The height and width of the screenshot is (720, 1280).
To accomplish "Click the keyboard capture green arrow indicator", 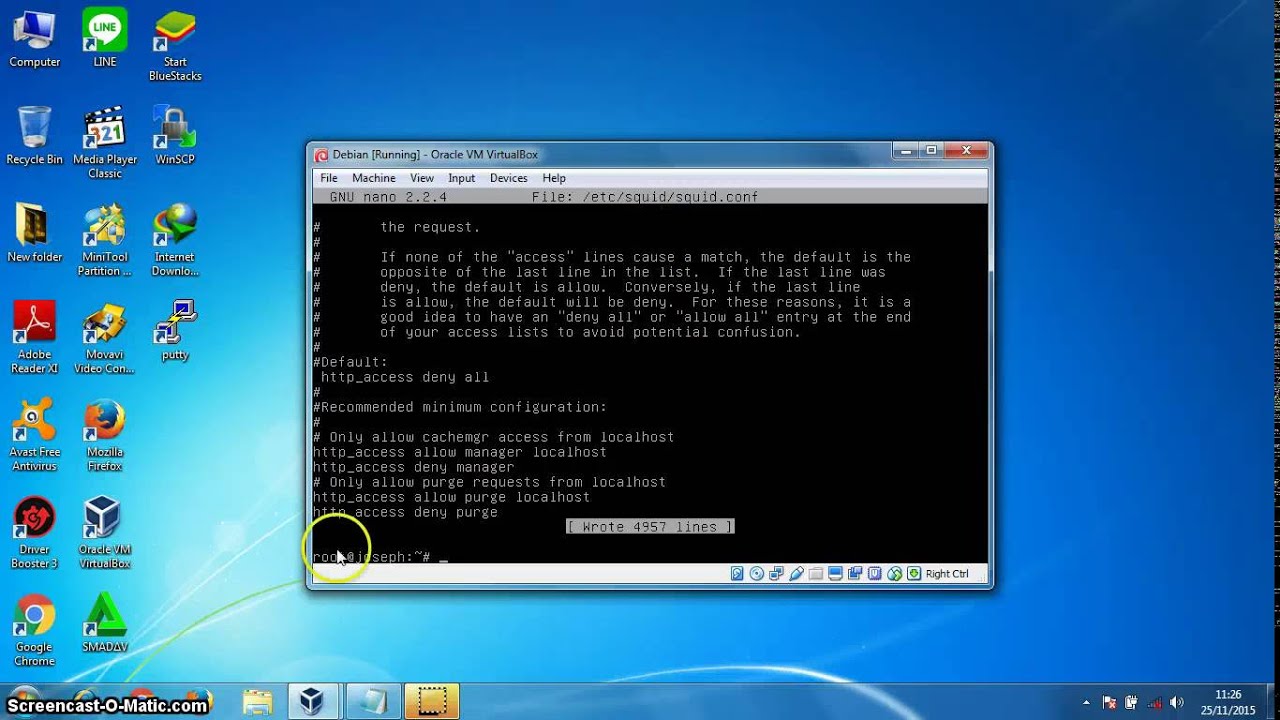I will coord(914,574).
